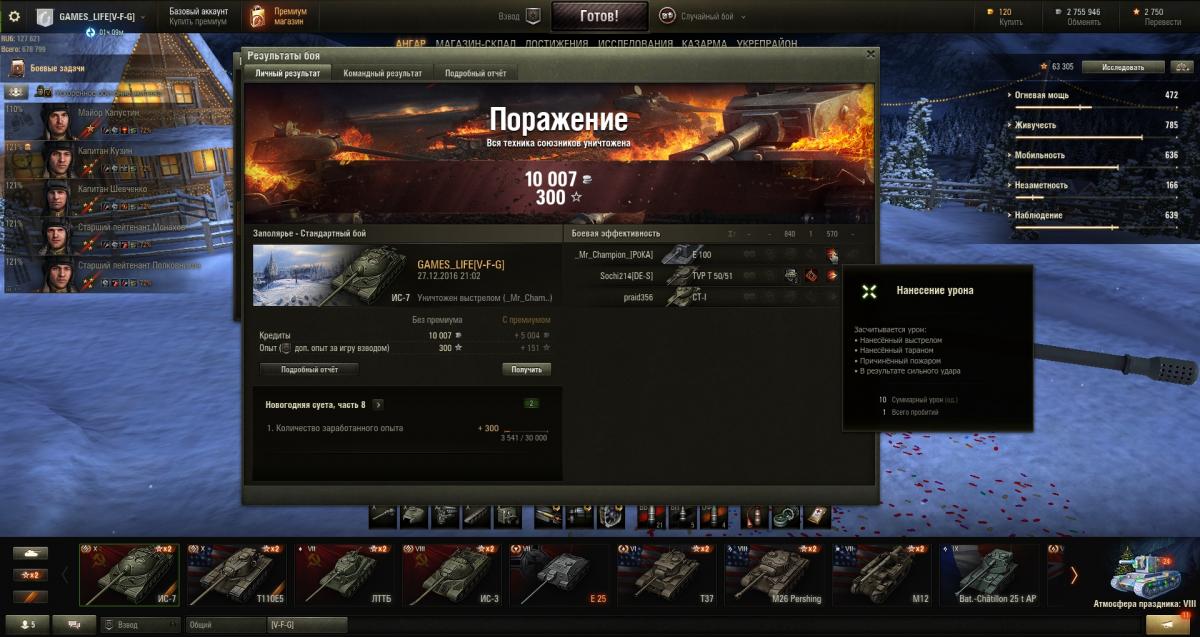Click the critical hit icon in TVP T 50/51 row
The height and width of the screenshot is (637, 1200).
[812, 276]
